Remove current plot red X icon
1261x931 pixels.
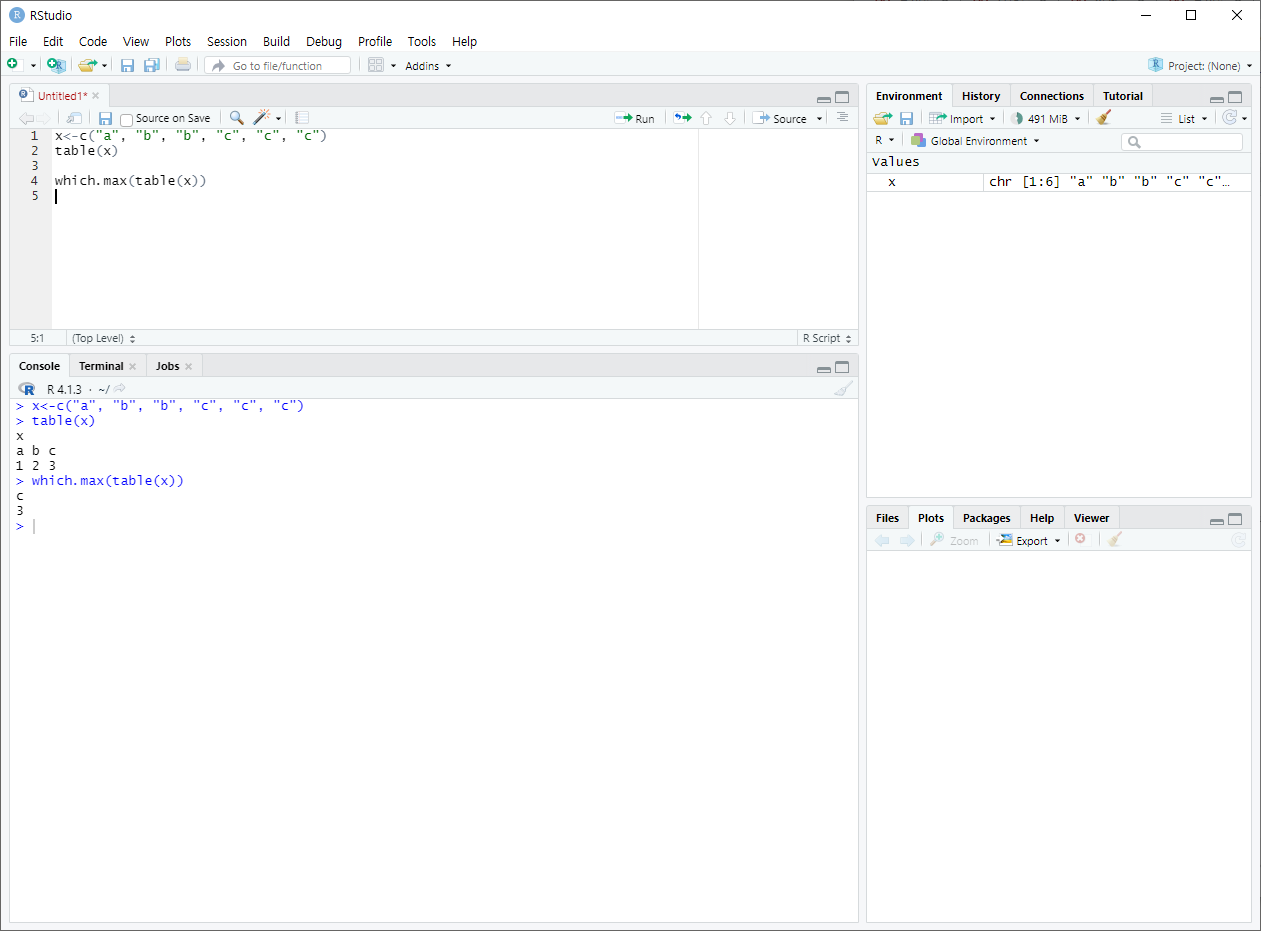[1080, 539]
